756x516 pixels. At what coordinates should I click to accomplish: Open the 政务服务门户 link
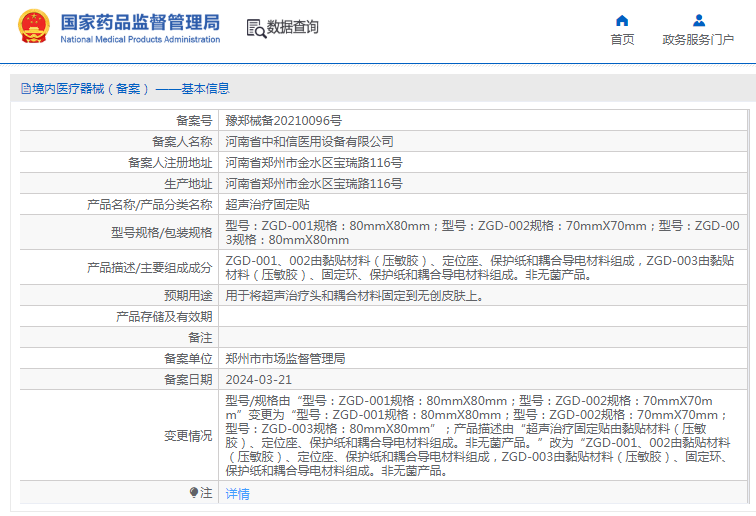[698, 40]
